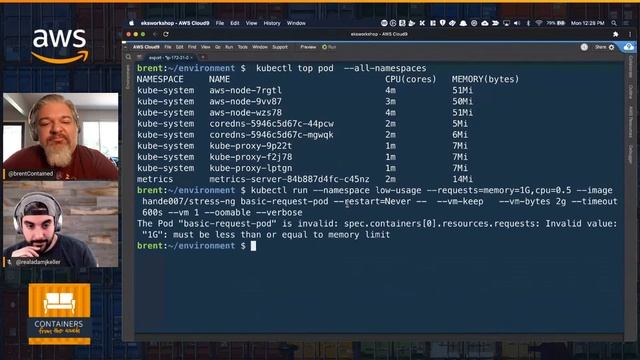This screenshot has width=640, height=360.
Task: Open the Tools menu in Cloud9
Action: [x=242, y=47]
